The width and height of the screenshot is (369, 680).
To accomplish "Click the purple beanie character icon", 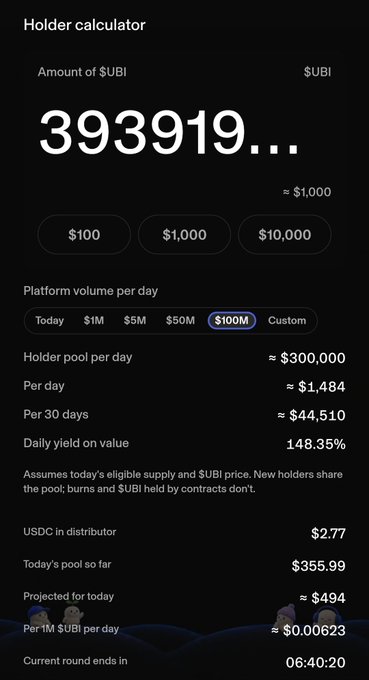I will click(x=287, y=614).
